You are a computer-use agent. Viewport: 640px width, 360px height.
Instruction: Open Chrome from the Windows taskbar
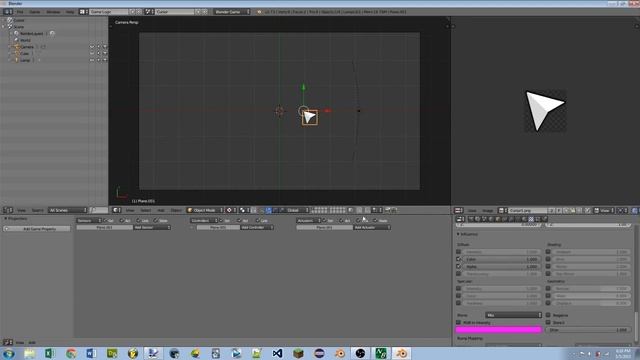point(71,353)
